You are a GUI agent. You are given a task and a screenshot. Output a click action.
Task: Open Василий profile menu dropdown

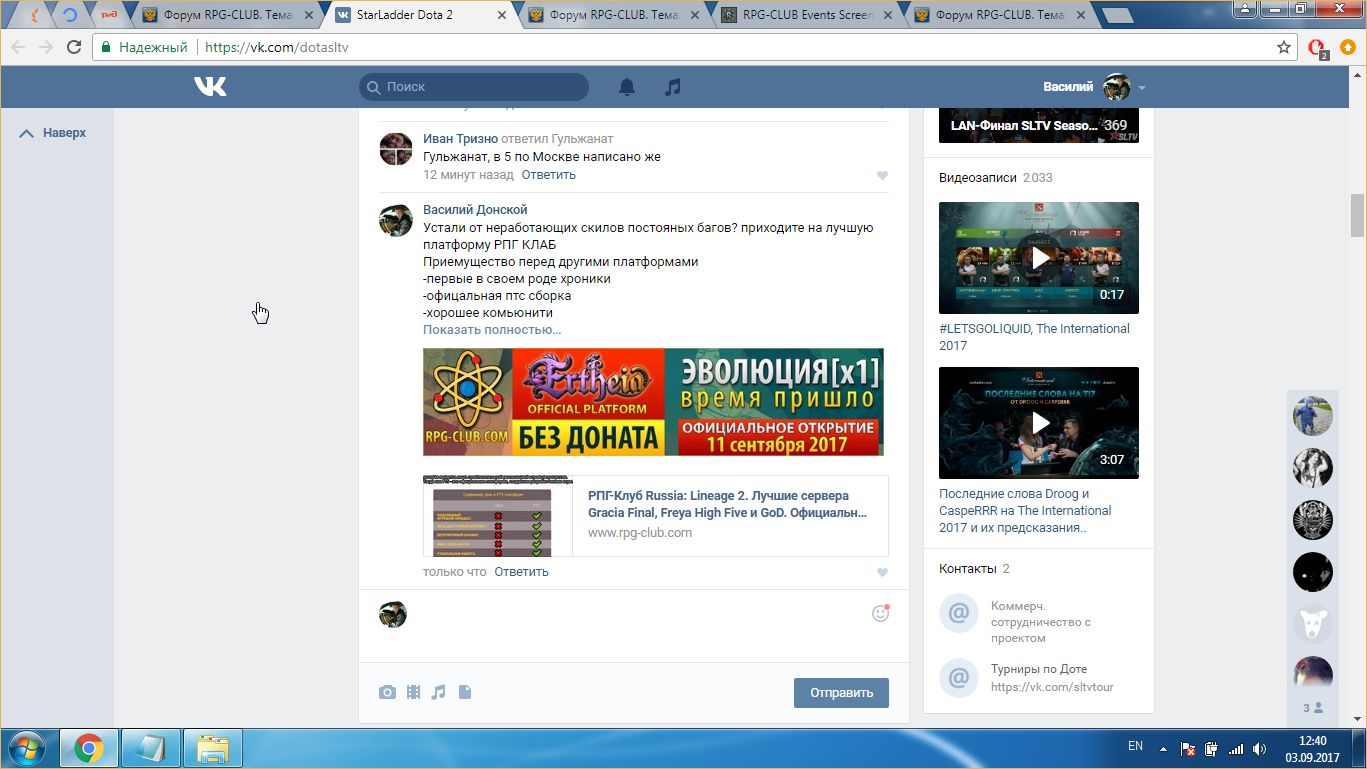click(x=1094, y=87)
